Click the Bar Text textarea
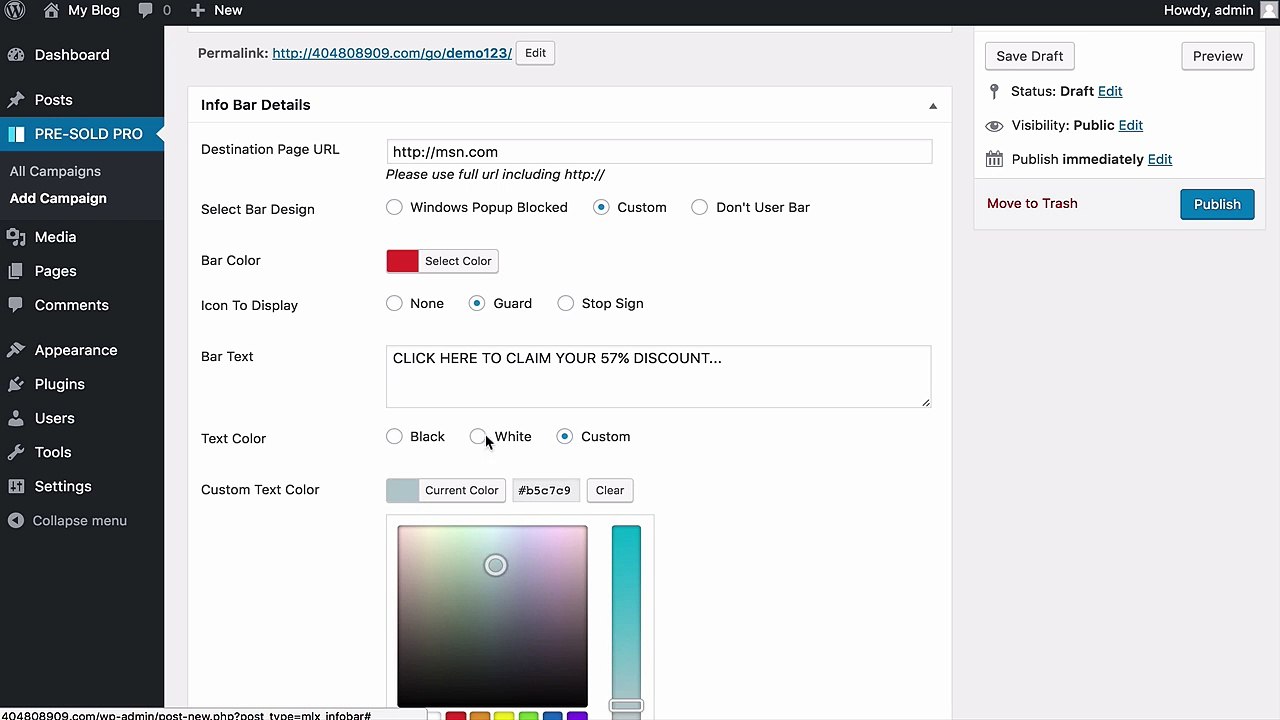Screen dimensions: 1280x720 coord(659,376)
